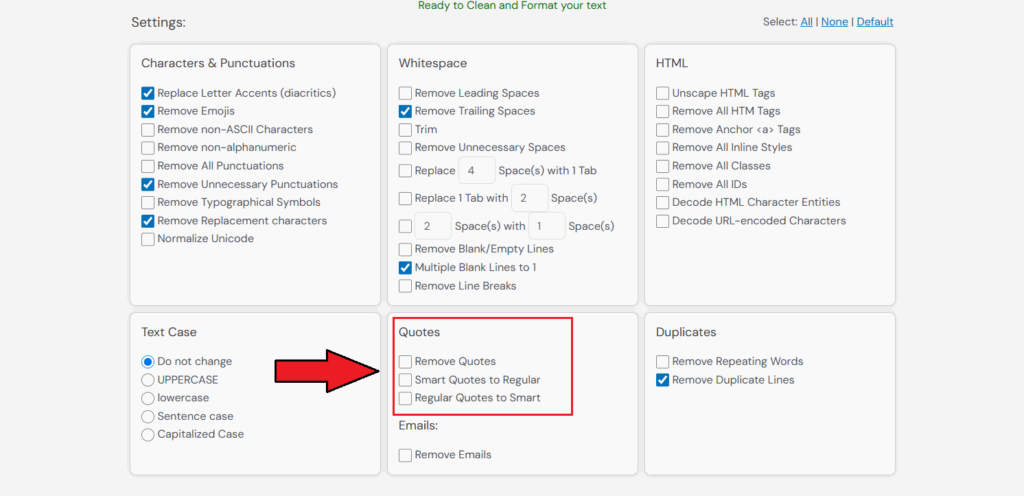Click the Default select link

pos(875,22)
